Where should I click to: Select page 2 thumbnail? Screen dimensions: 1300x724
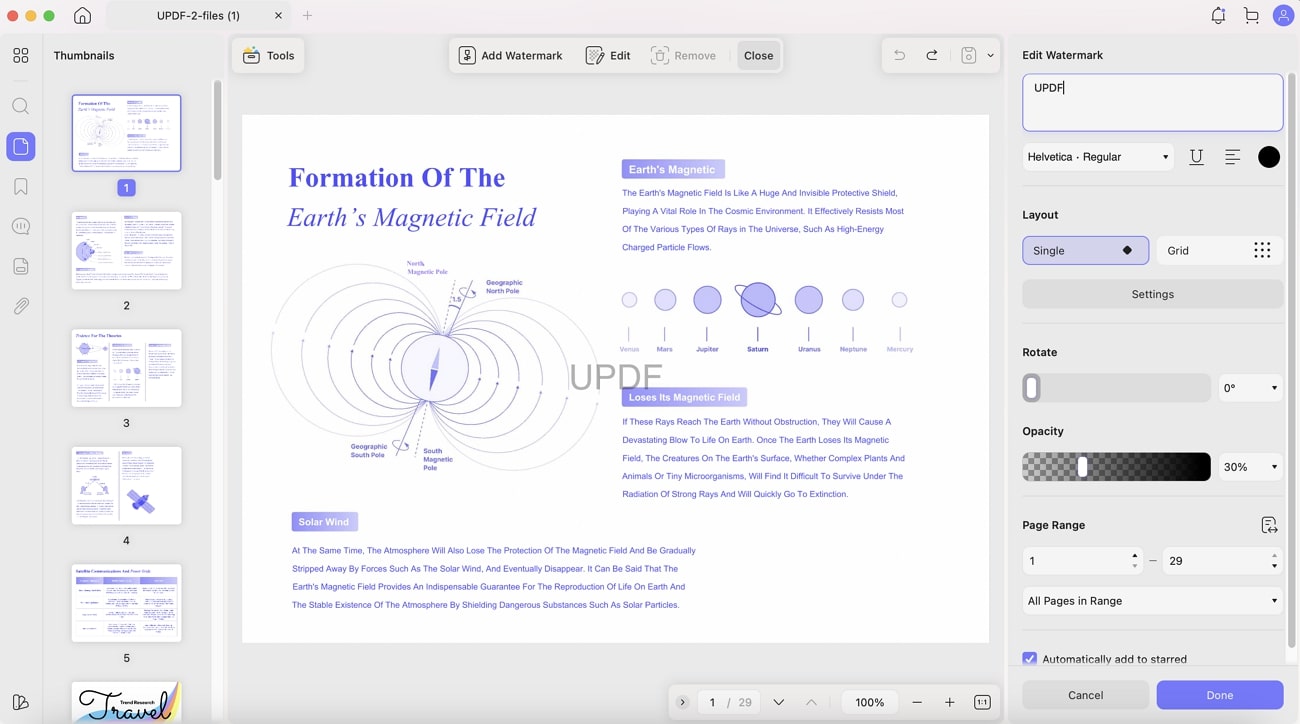pos(126,250)
